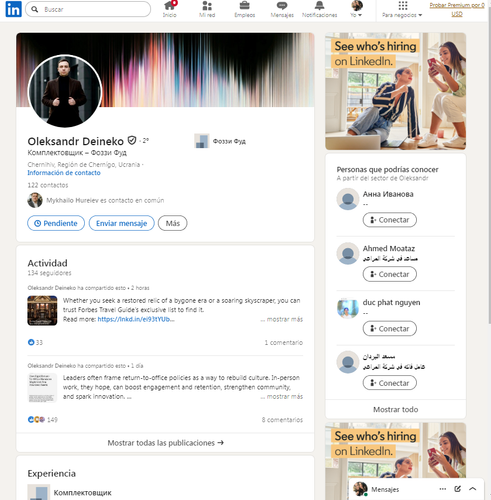Open Ahmed Moataz's avatar
Image resolution: width=491 pixels, height=500 pixels.
348,253
